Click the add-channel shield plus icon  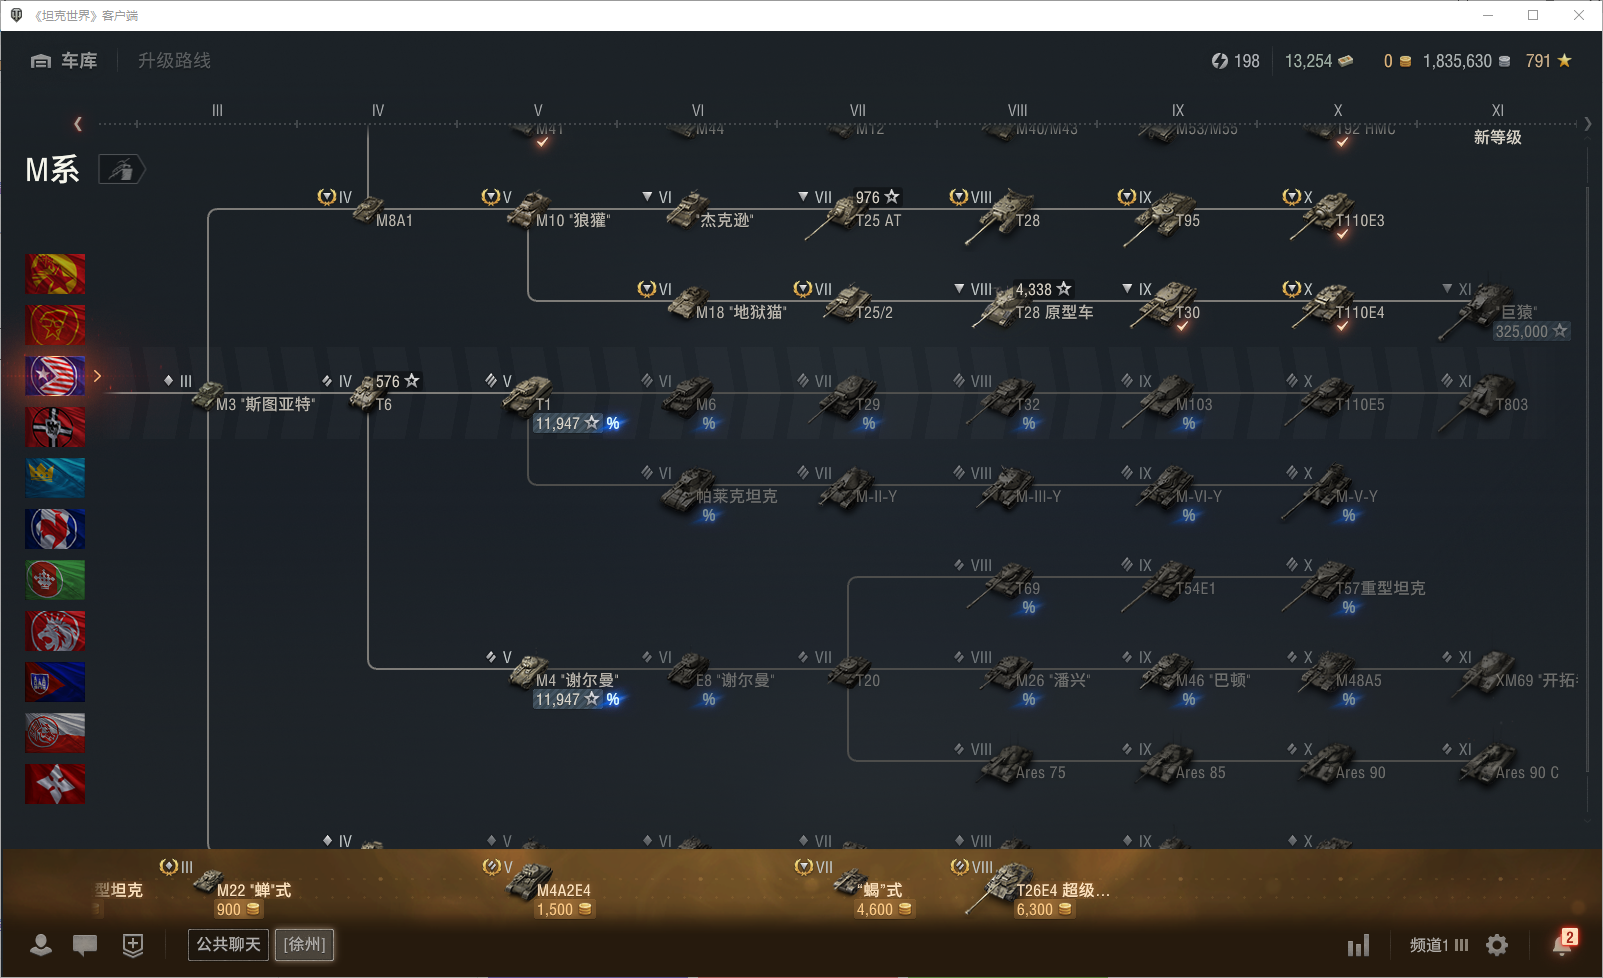coord(133,945)
